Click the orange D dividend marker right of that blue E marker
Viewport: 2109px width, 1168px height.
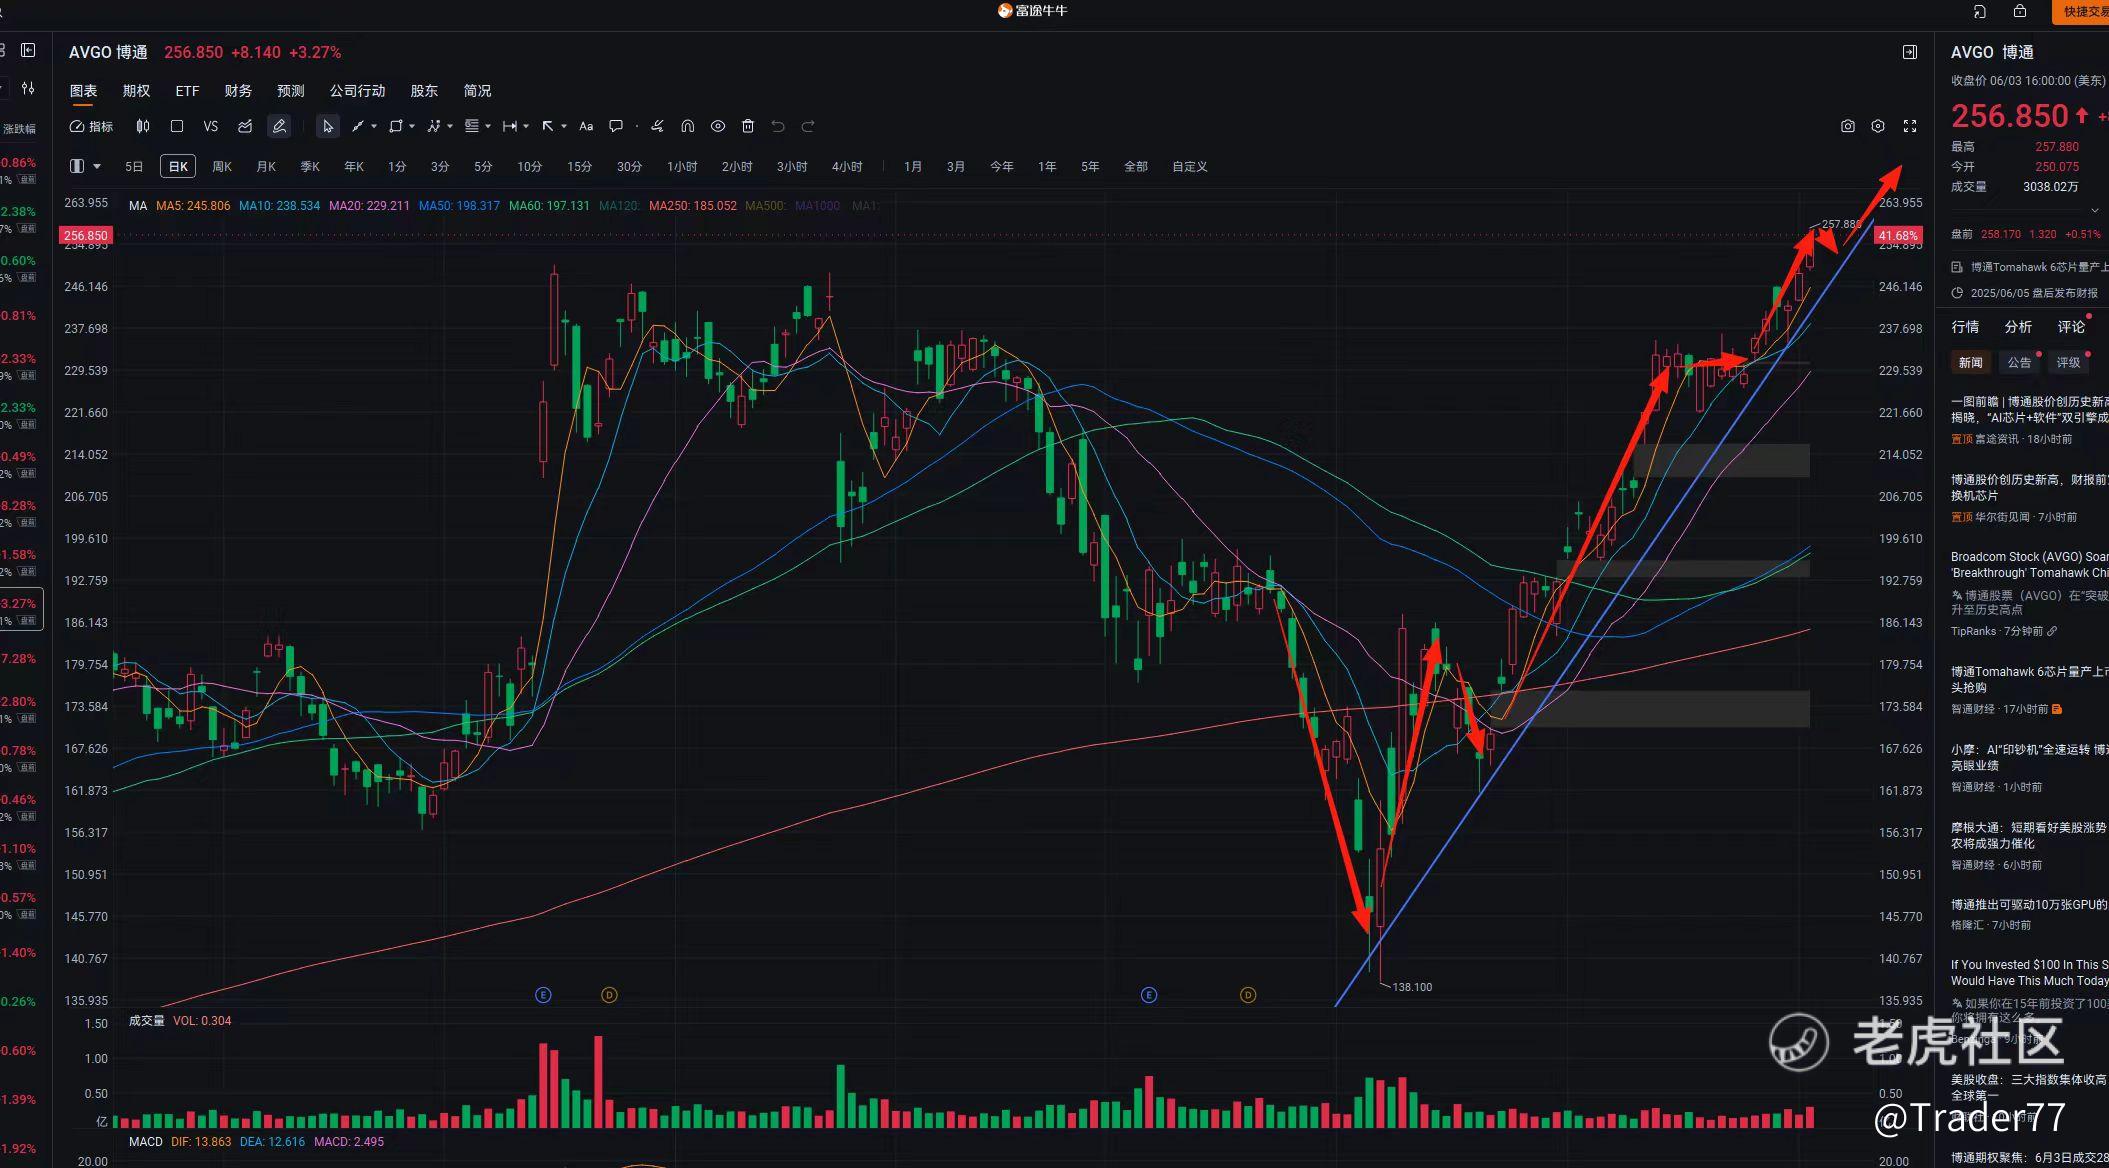point(1248,995)
